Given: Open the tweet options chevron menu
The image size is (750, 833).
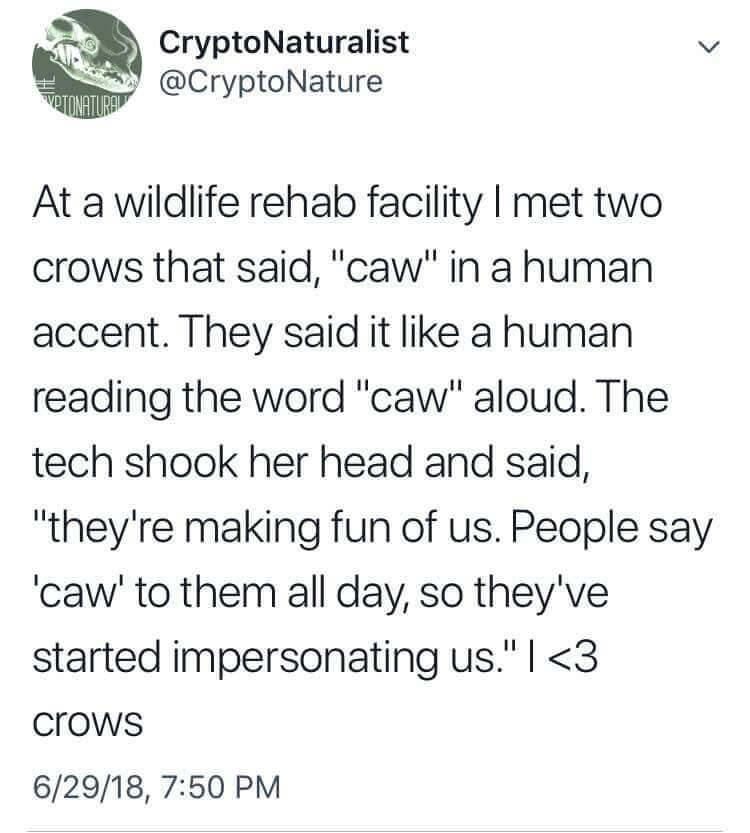Looking at the screenshot, I should point(709,47).
